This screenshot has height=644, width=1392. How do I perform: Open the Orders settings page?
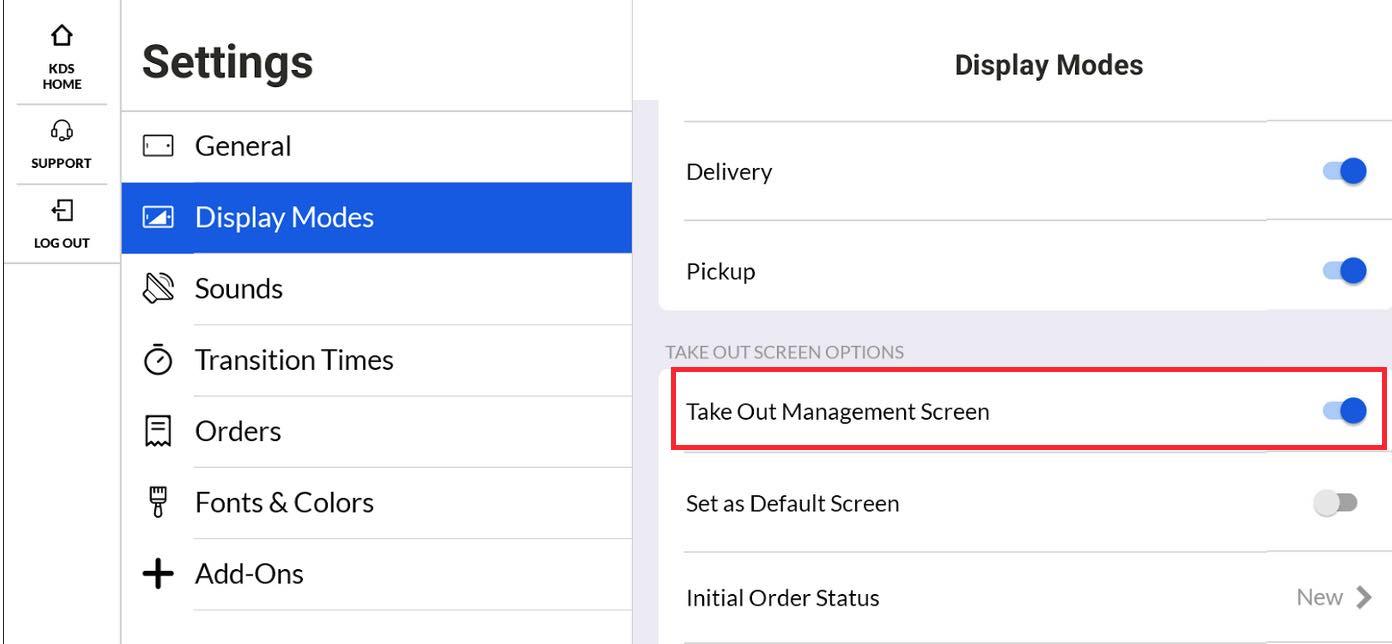click(x=238, y=430)
